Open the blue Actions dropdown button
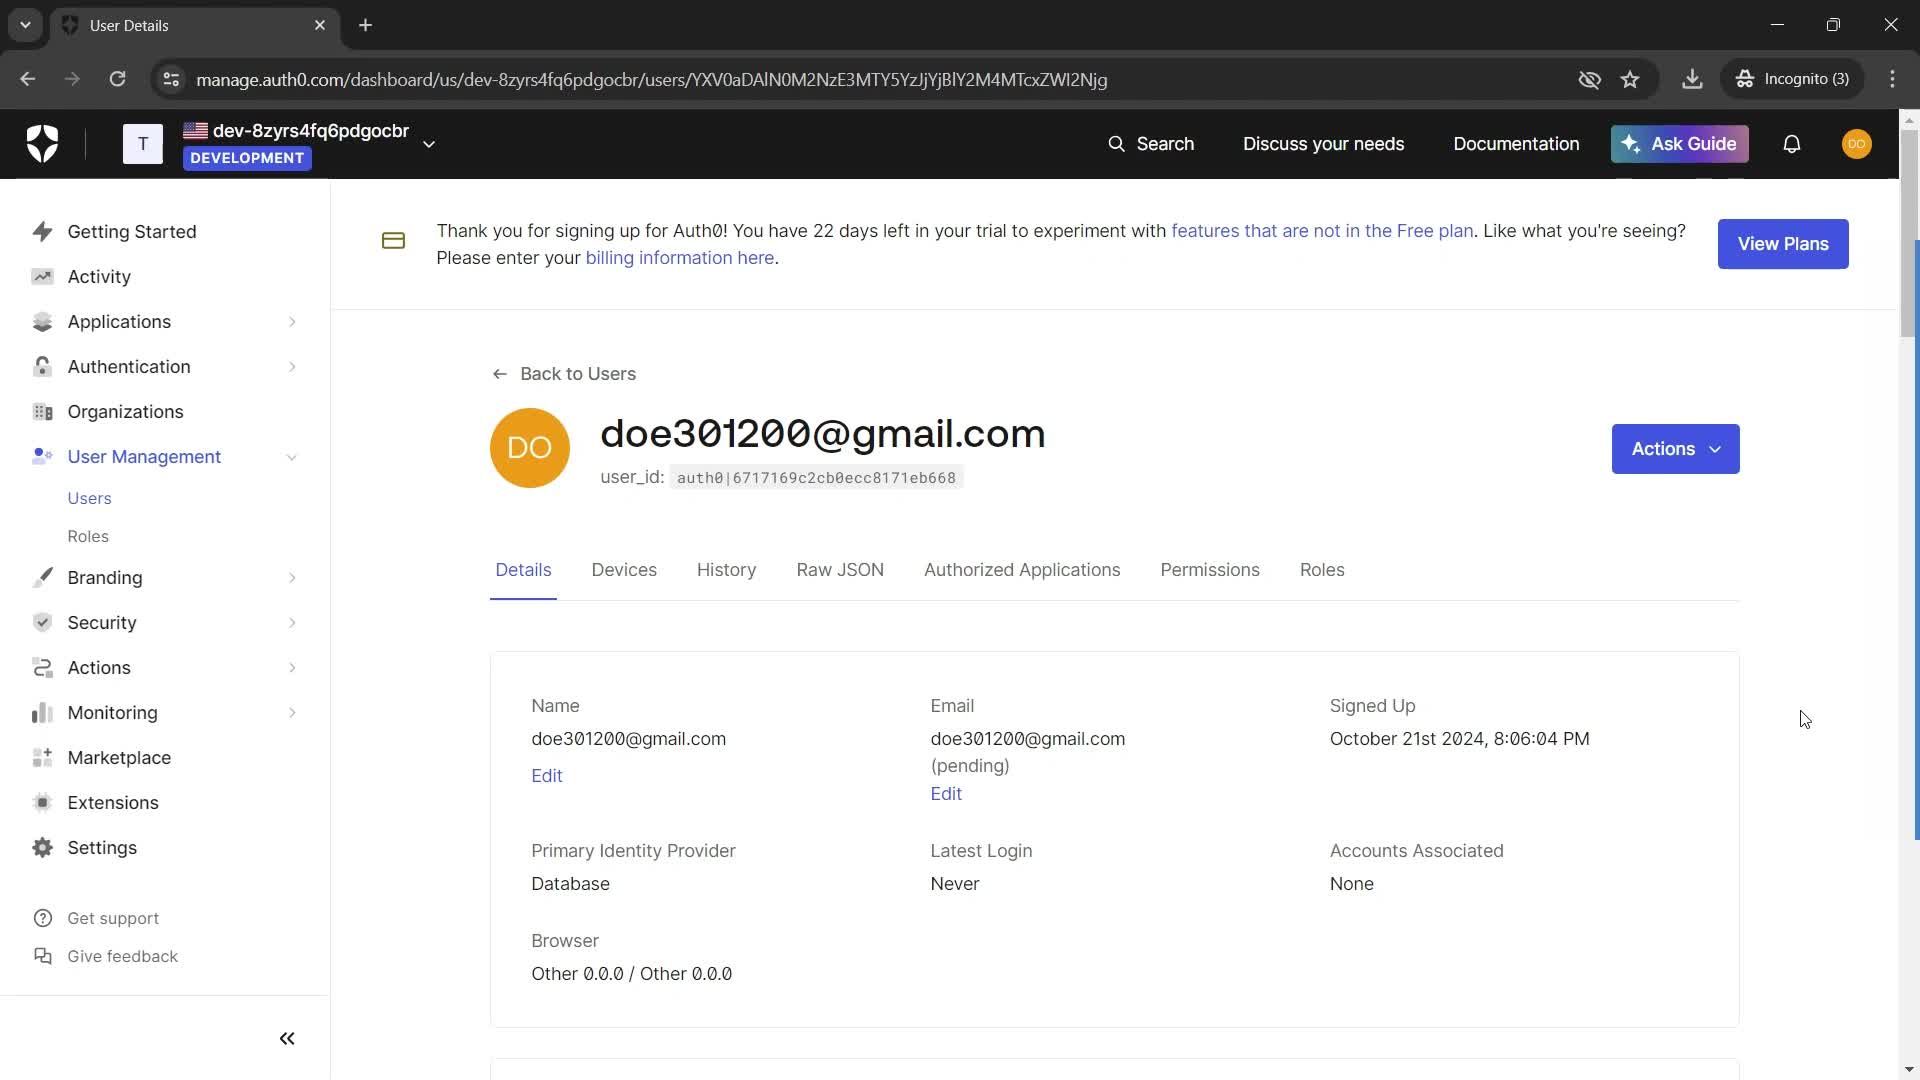This screenshot has height=1080, width=1920. click(1676, 449)
